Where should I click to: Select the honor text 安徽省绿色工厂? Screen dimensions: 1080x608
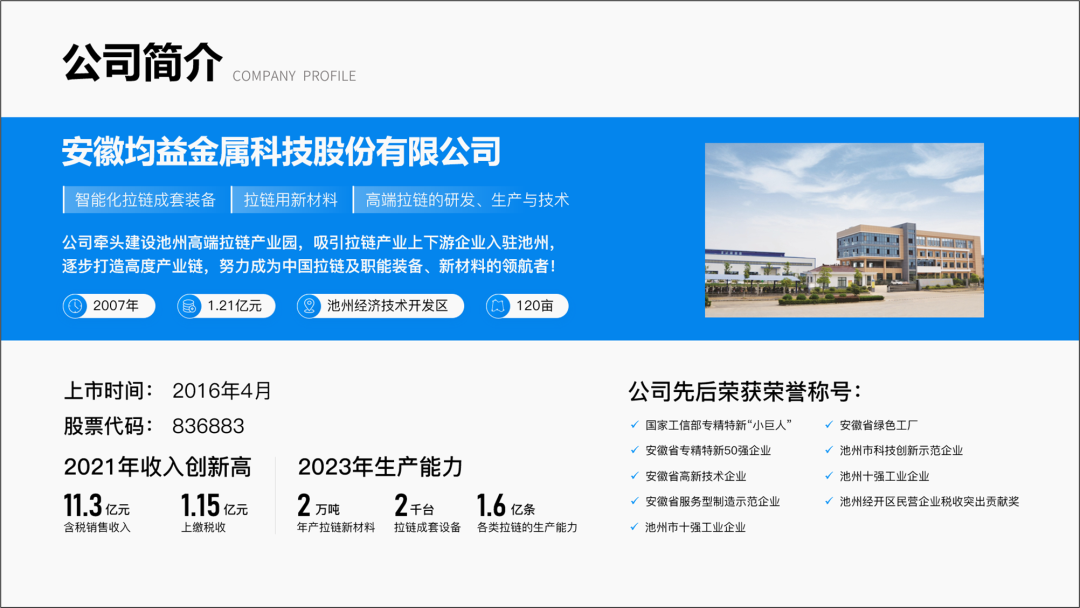878,425
